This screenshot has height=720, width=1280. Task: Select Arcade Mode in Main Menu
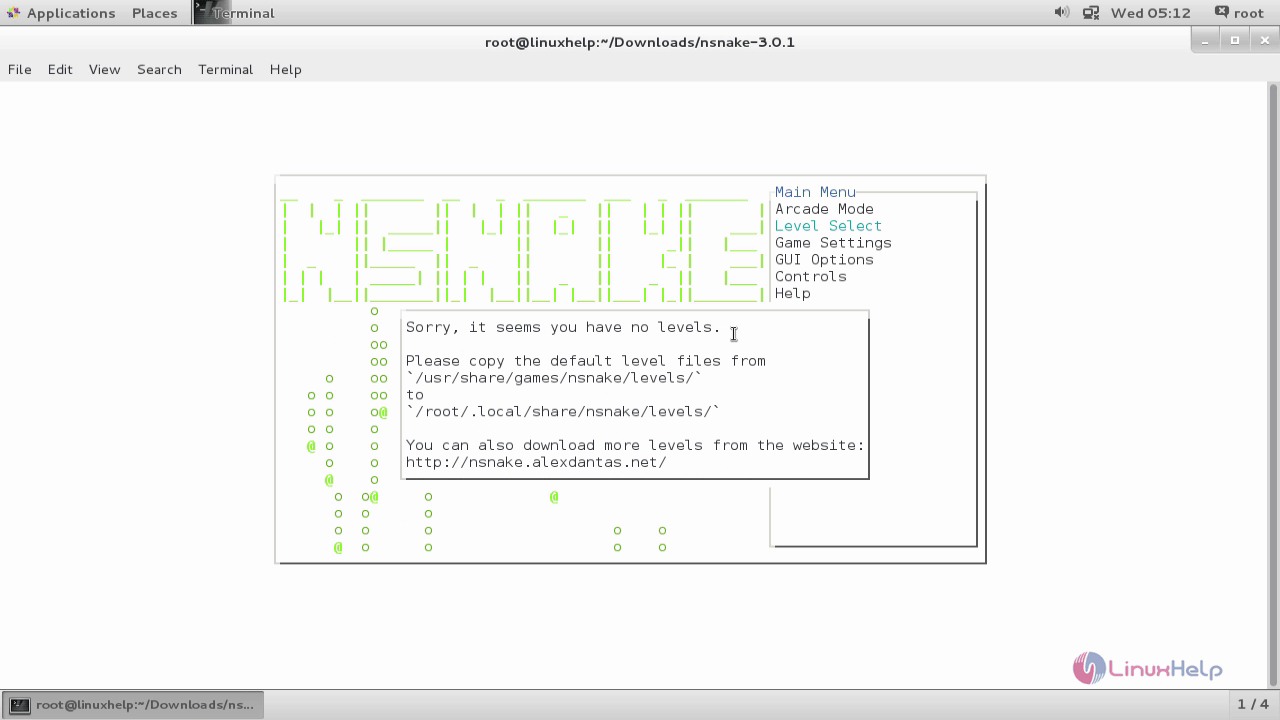point(824,209)
